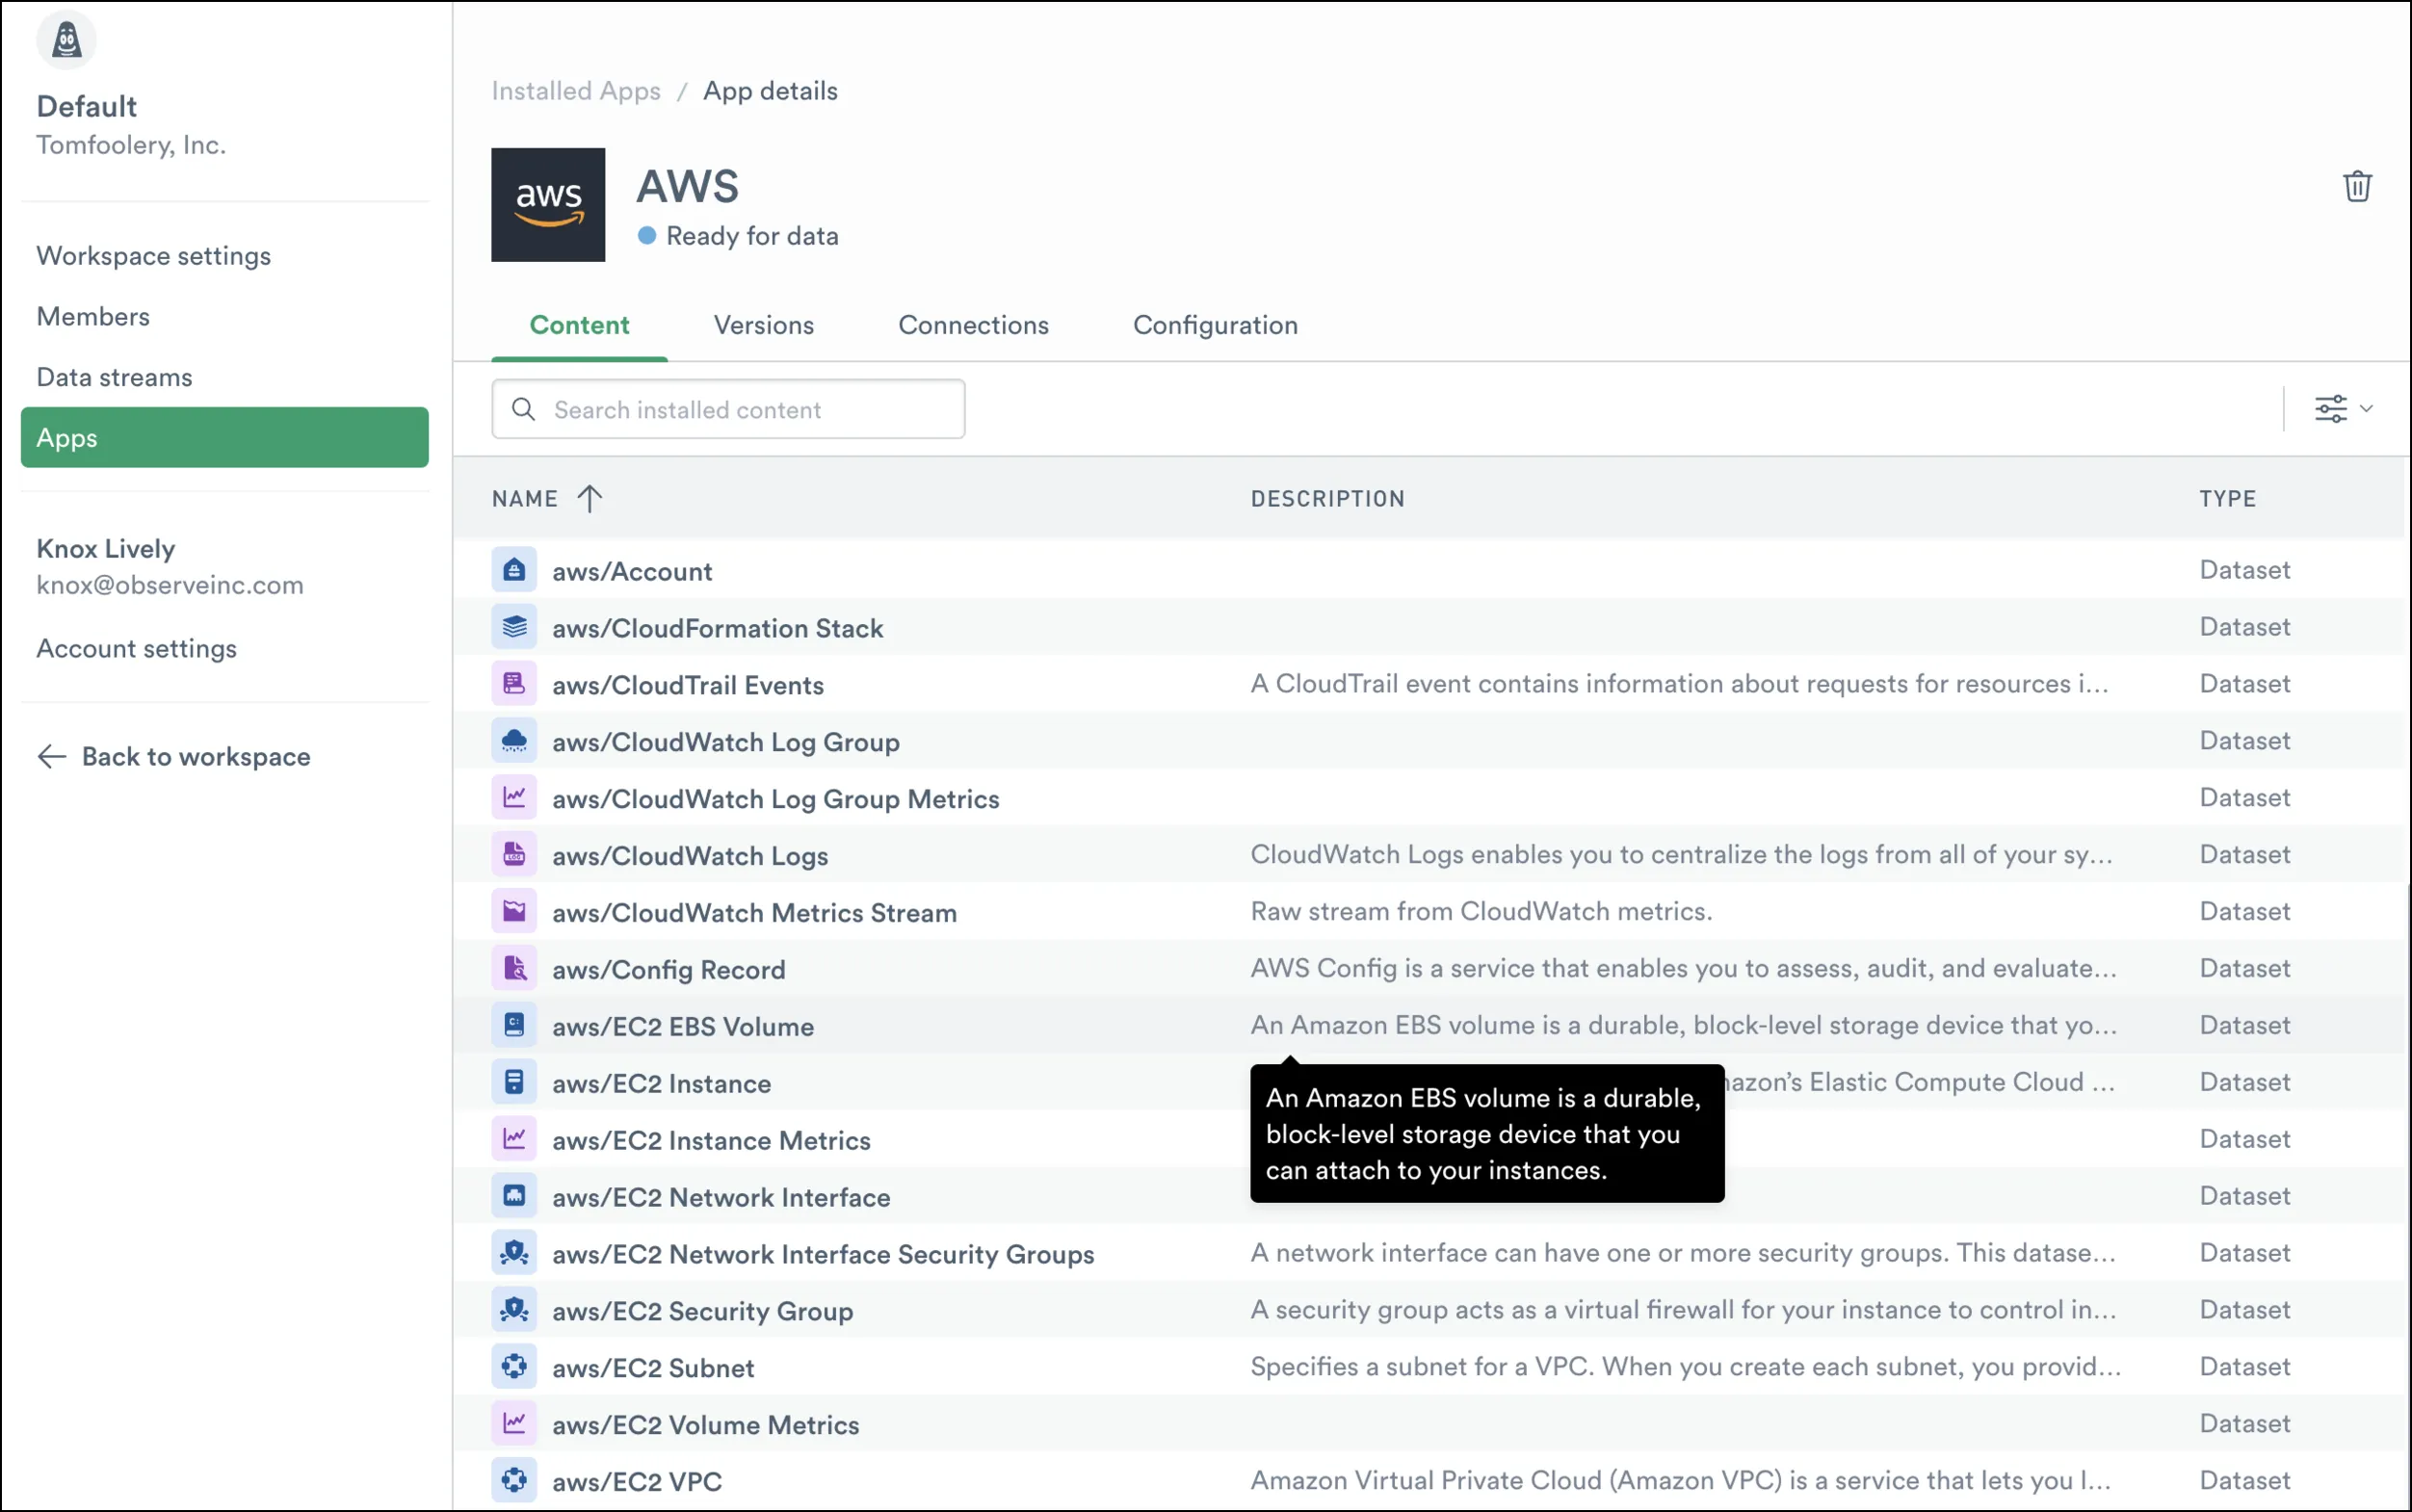Open the Configuration tab
Screen dimensions: 2412x1512
1215,326
